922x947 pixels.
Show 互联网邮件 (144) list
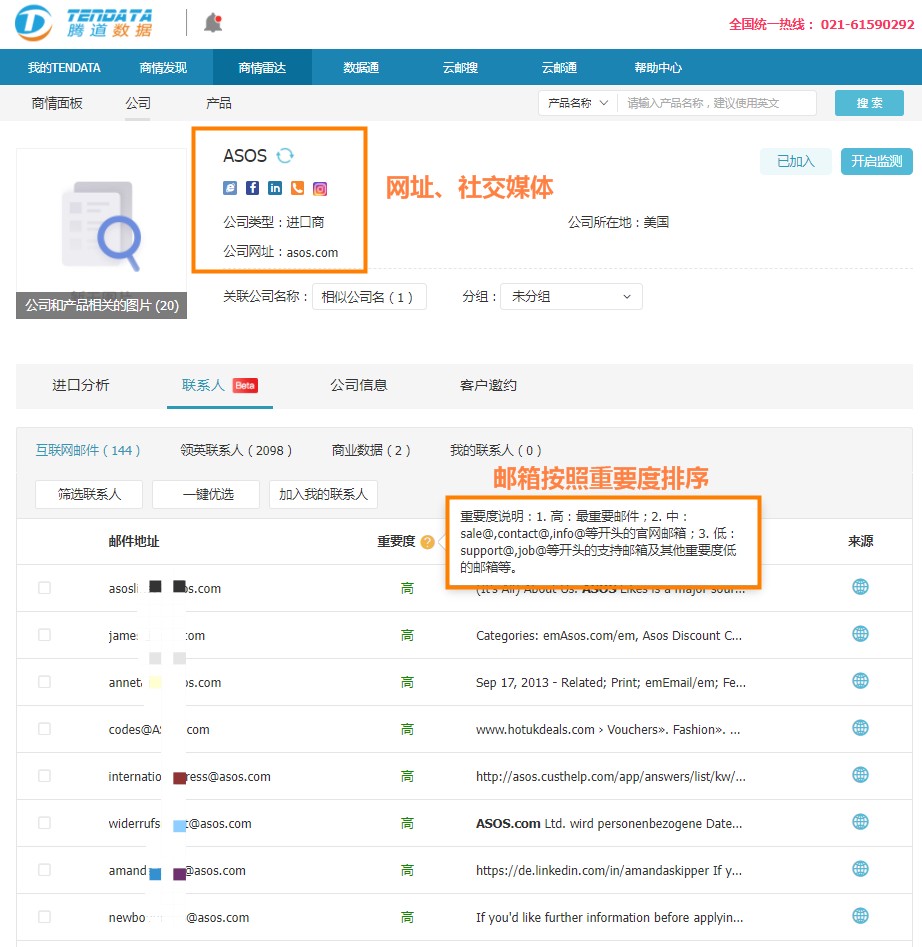(88, 451)
